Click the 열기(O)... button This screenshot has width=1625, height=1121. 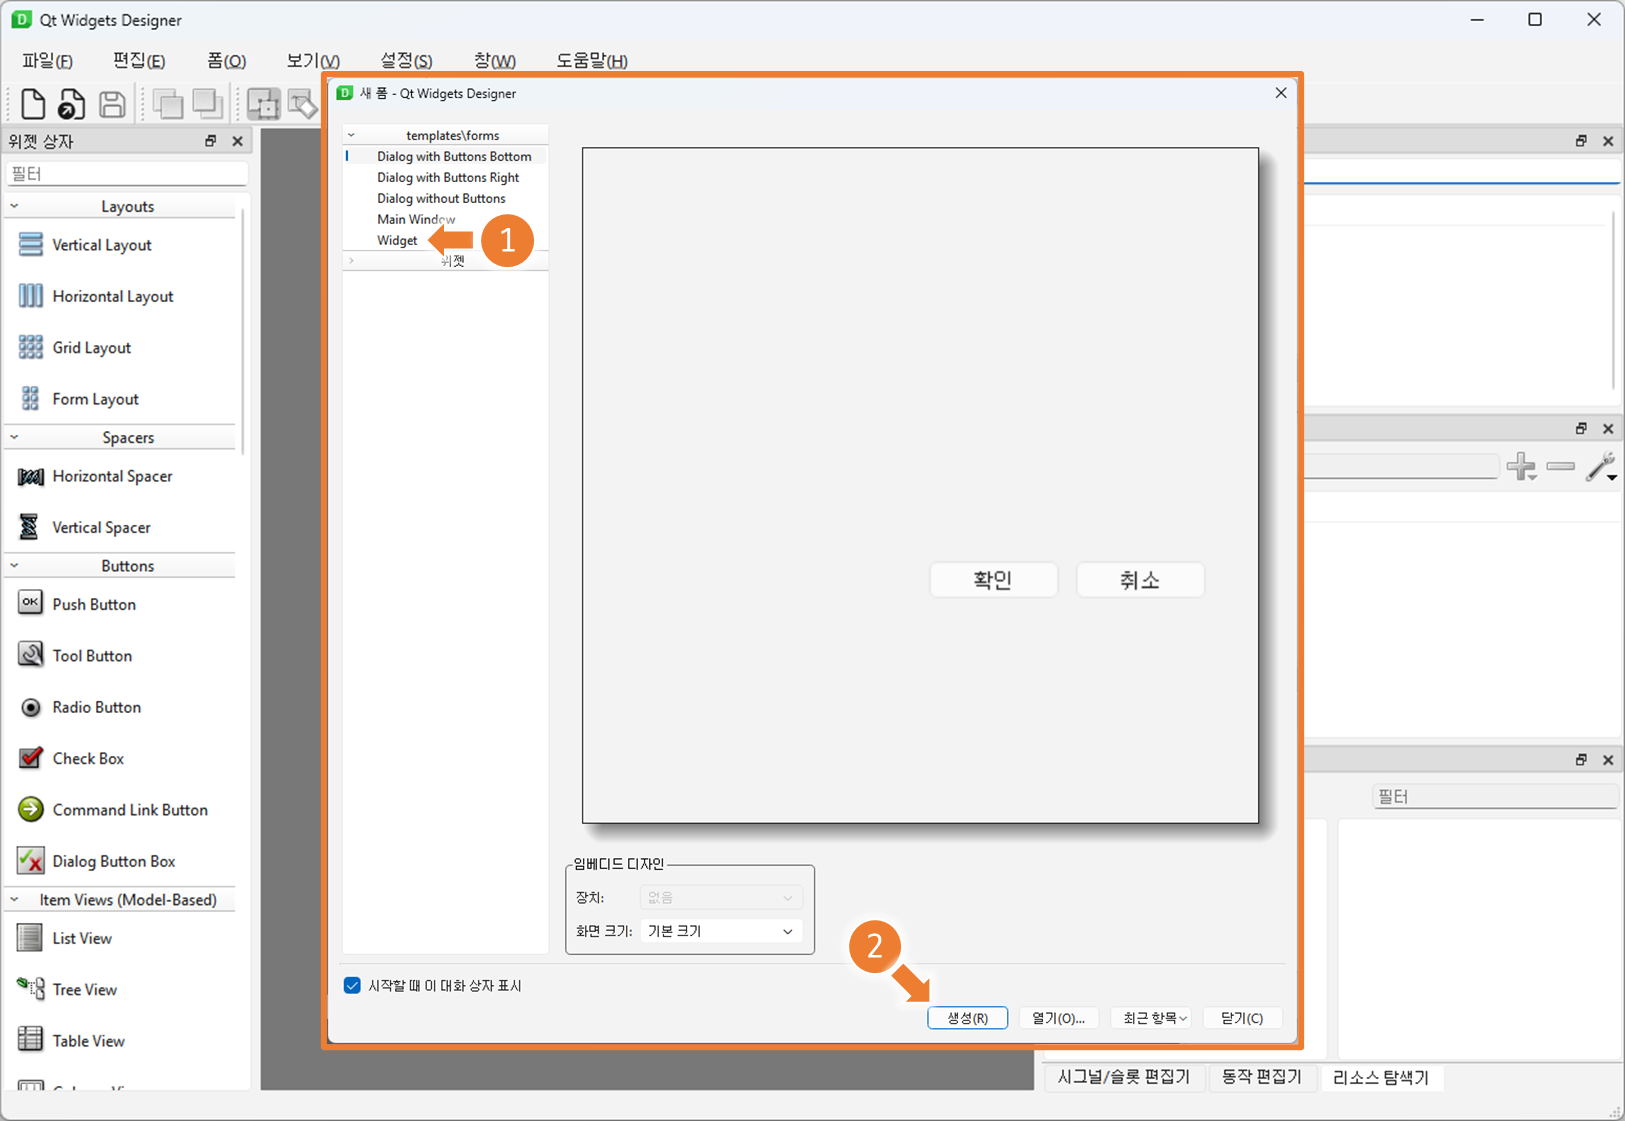click(1059, 1018)
